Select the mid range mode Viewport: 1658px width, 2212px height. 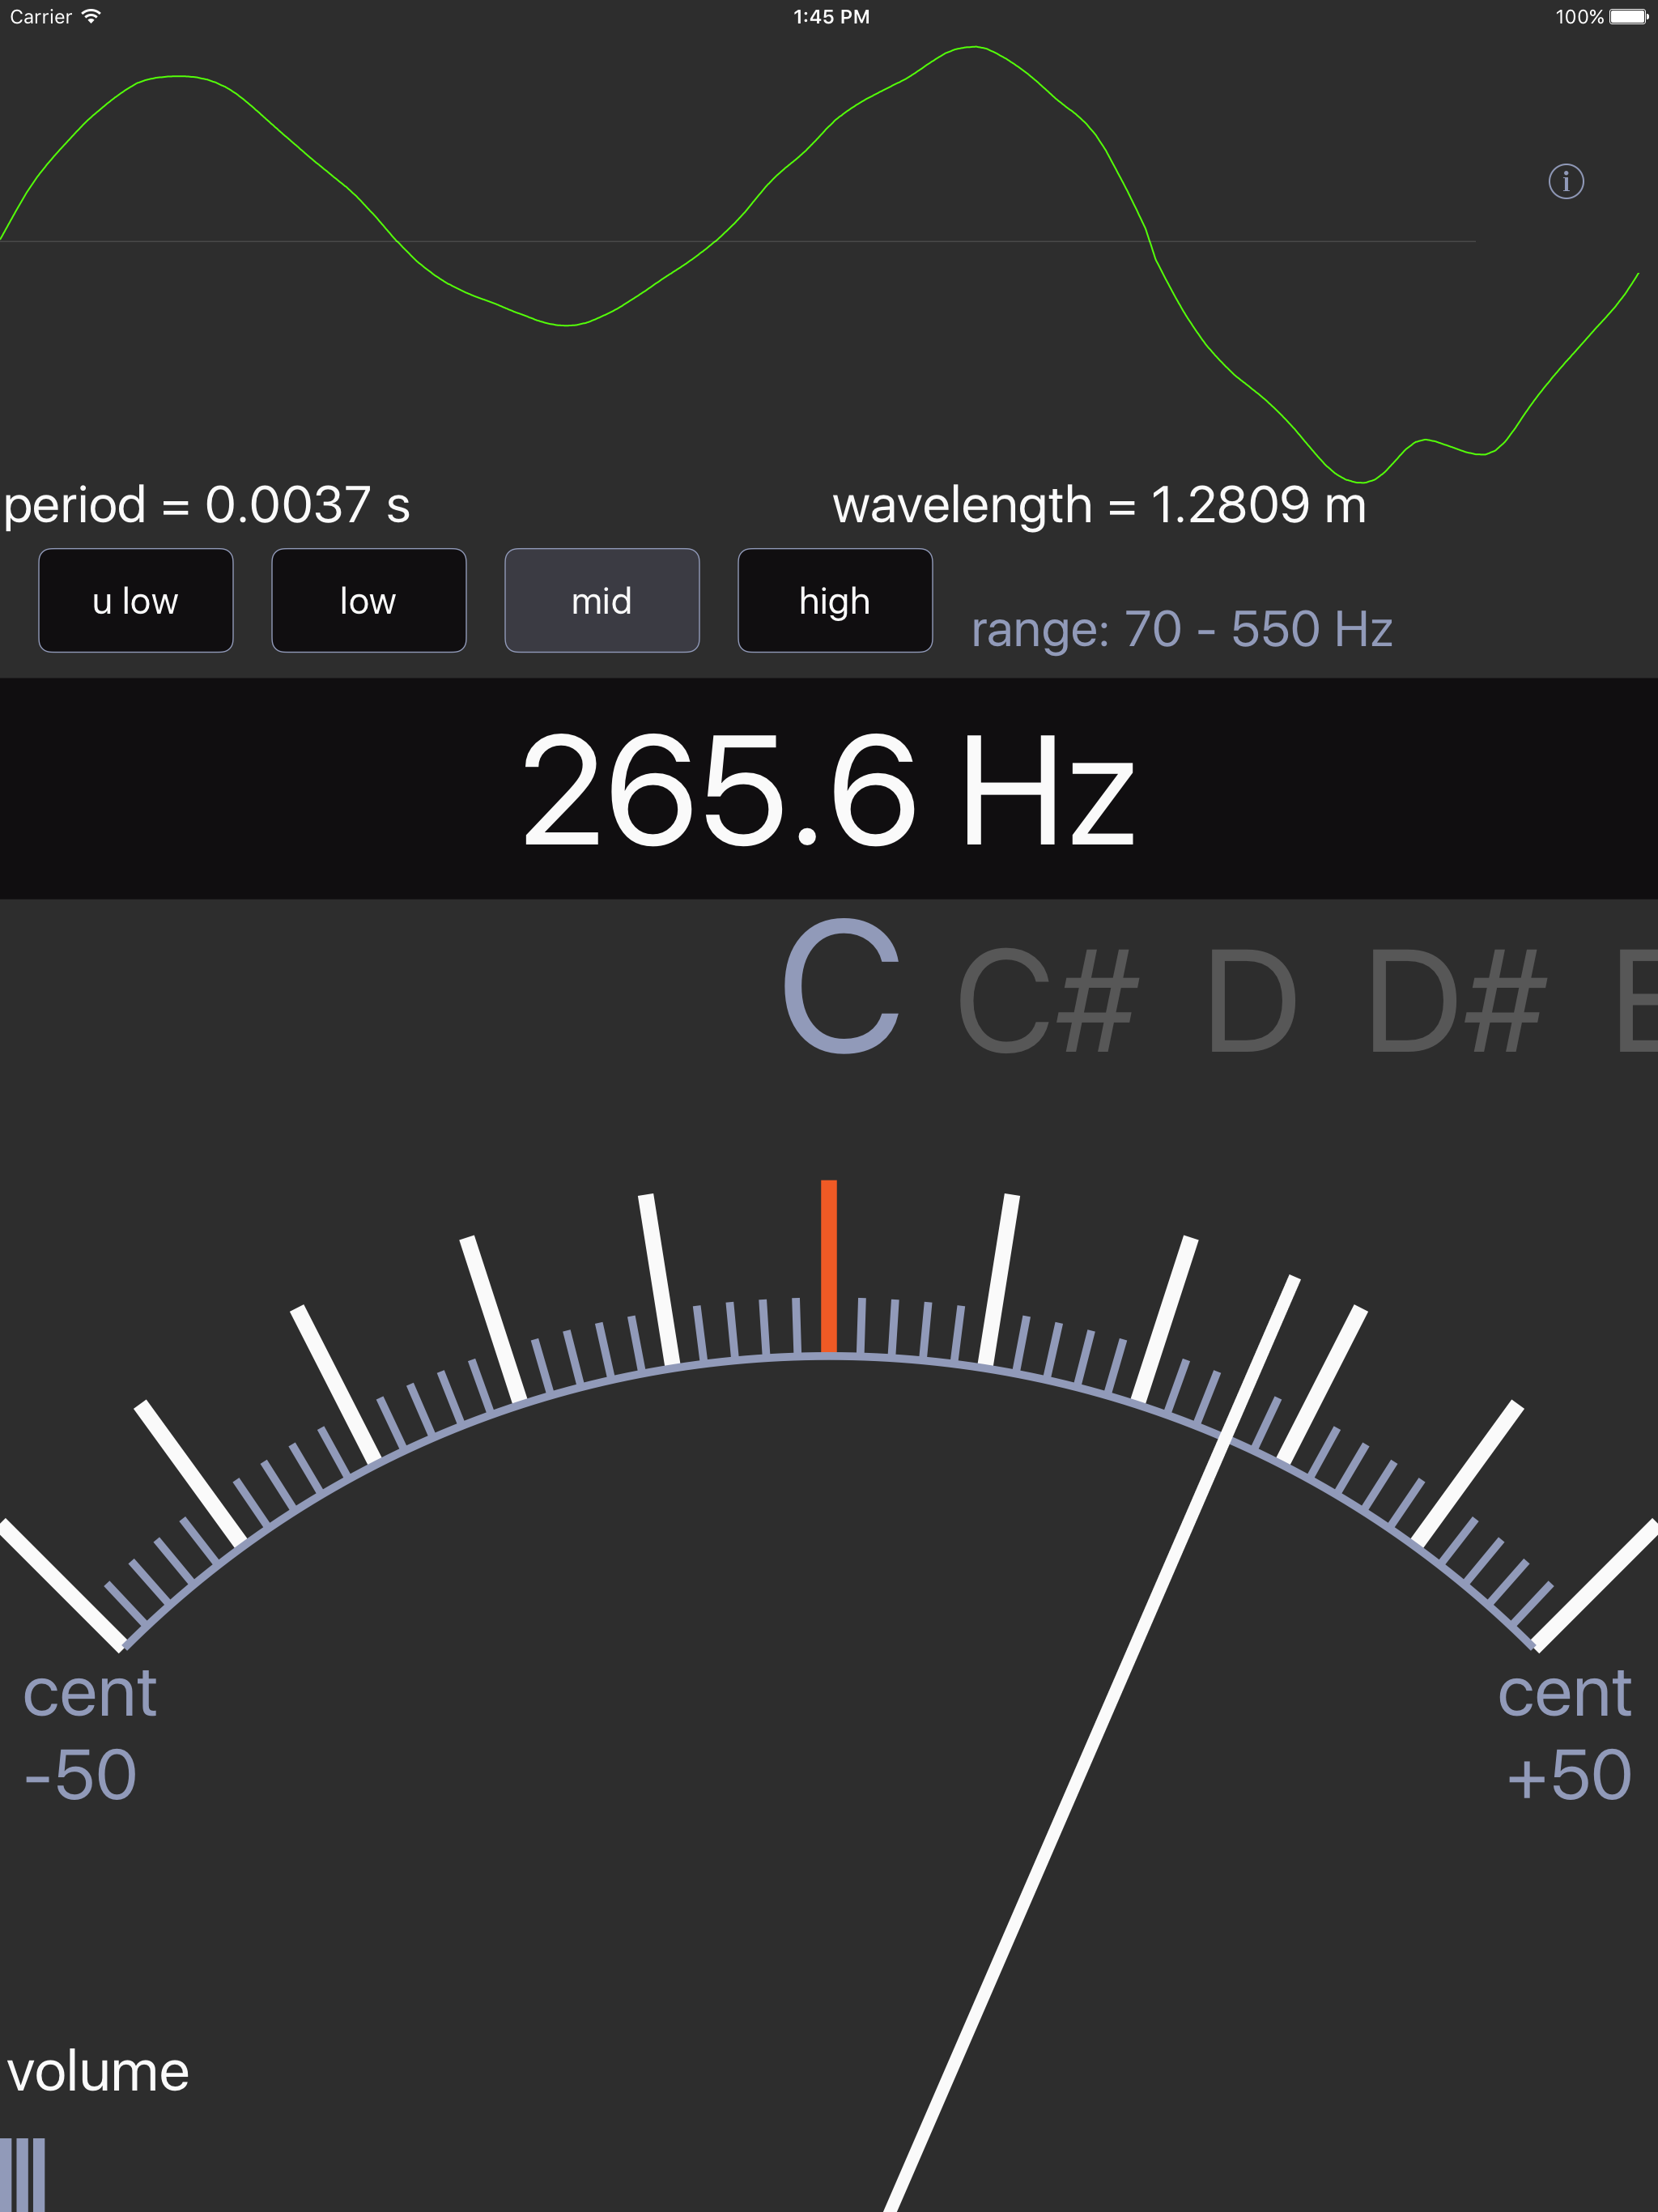coord(602,600)
